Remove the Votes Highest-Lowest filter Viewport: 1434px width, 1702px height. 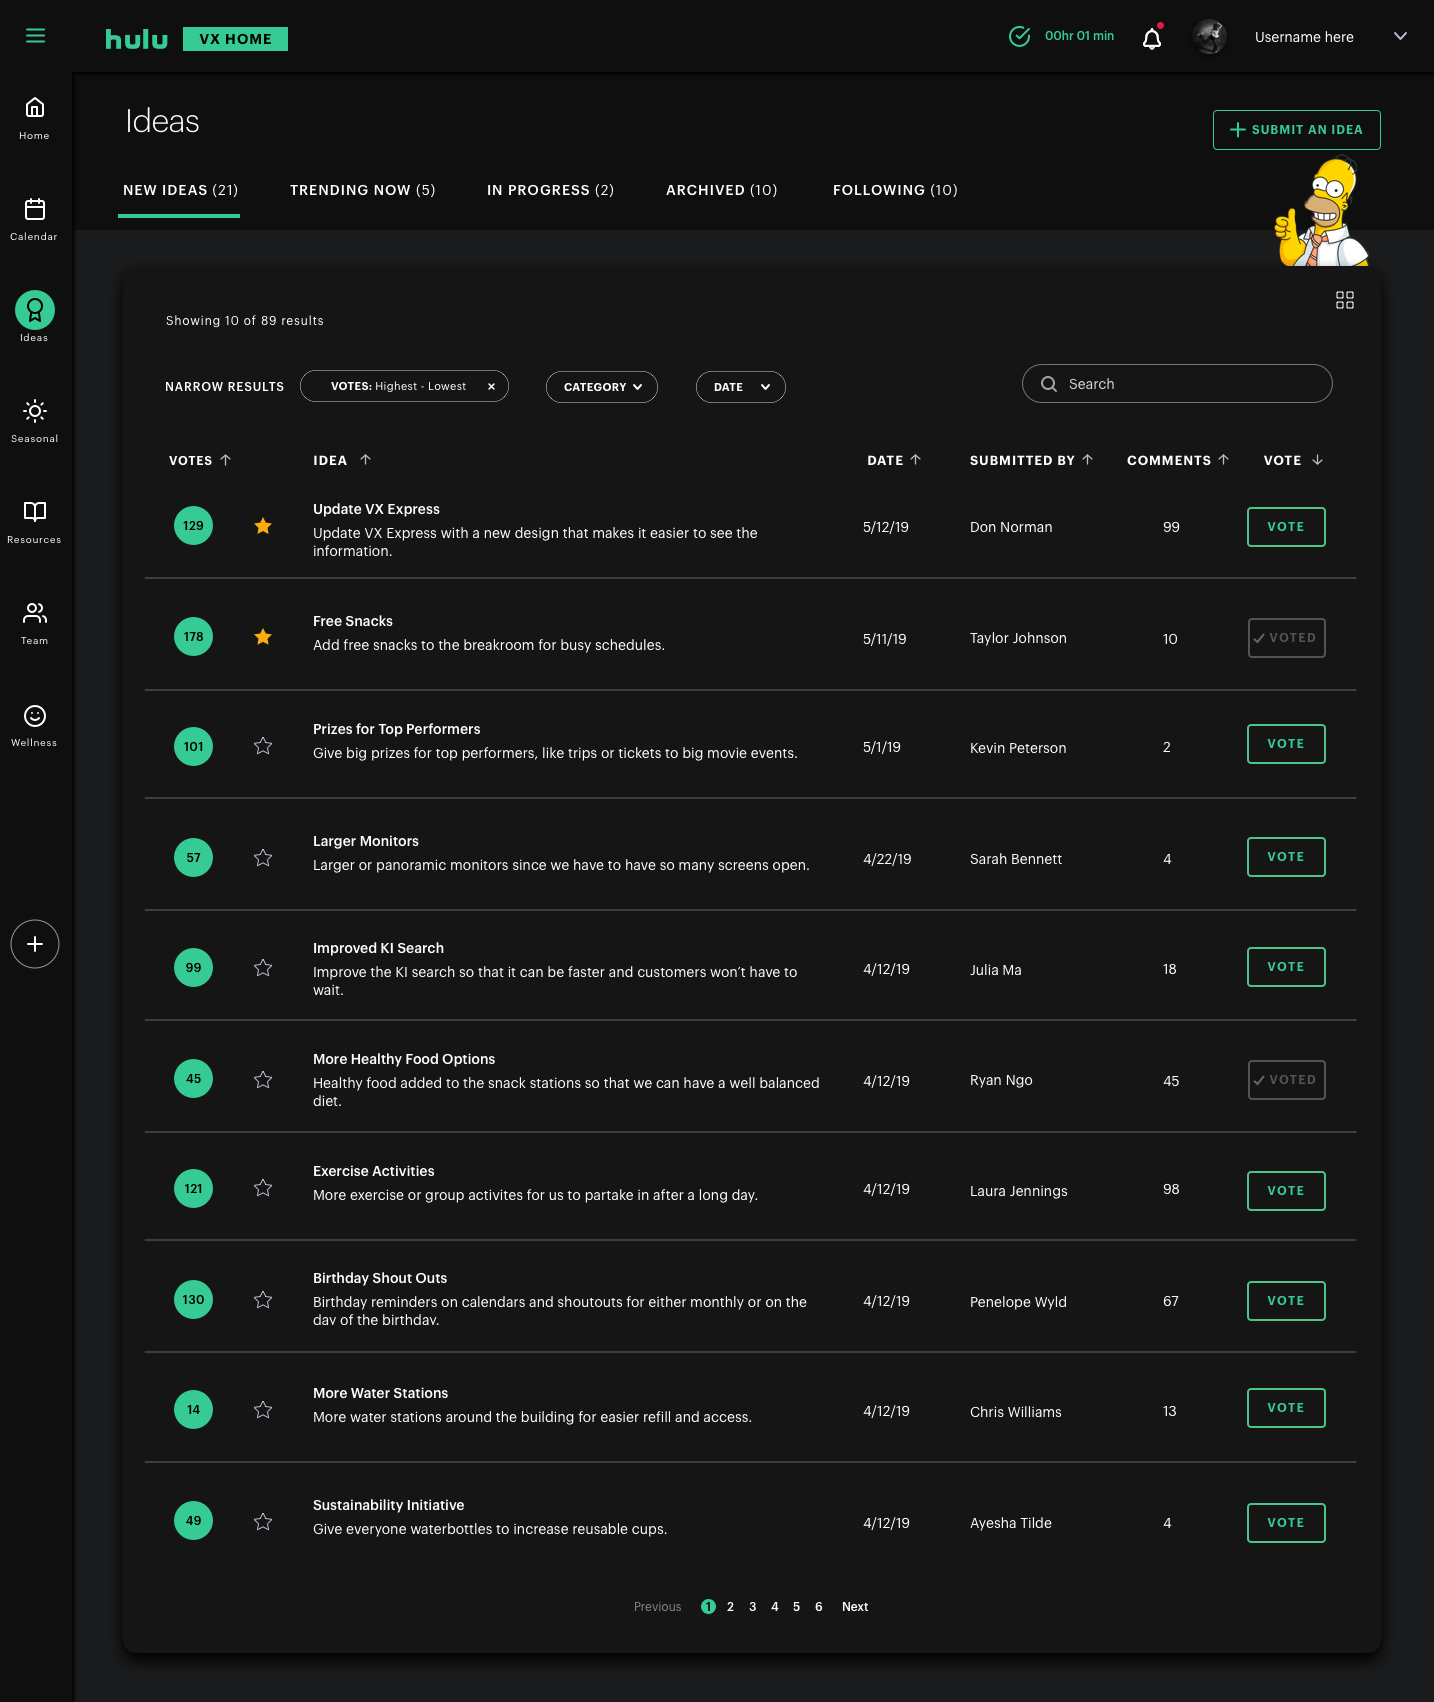(491, 387)
